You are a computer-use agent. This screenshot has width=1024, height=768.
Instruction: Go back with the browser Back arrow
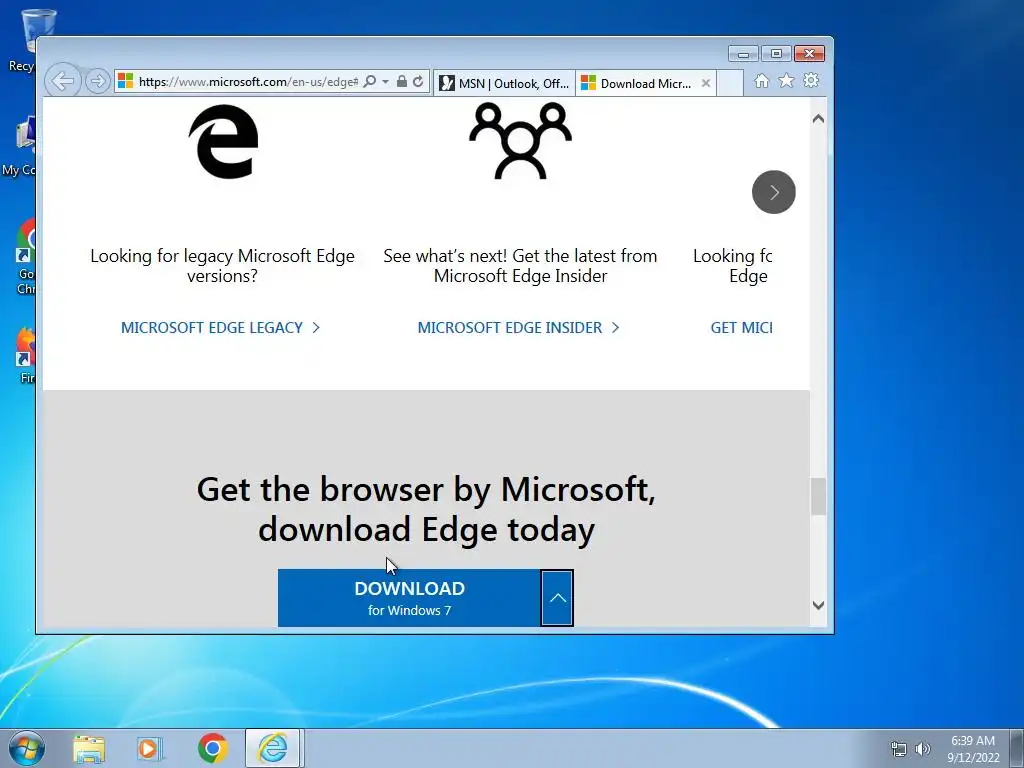tap(63, 82)
